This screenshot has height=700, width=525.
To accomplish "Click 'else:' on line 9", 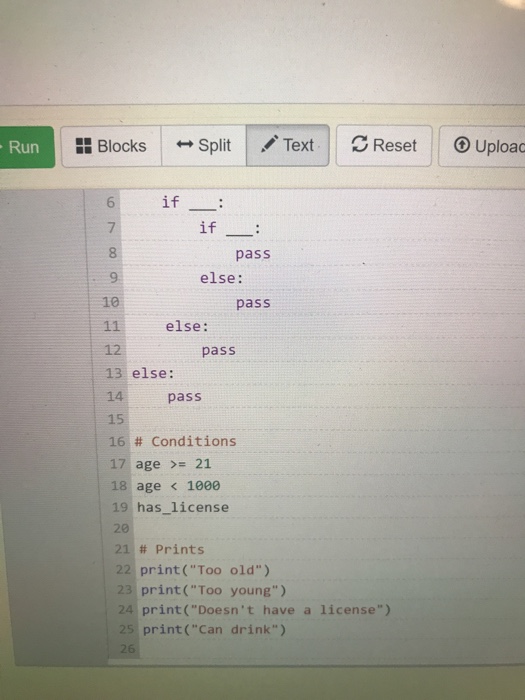I will click(x=221, y=278).
